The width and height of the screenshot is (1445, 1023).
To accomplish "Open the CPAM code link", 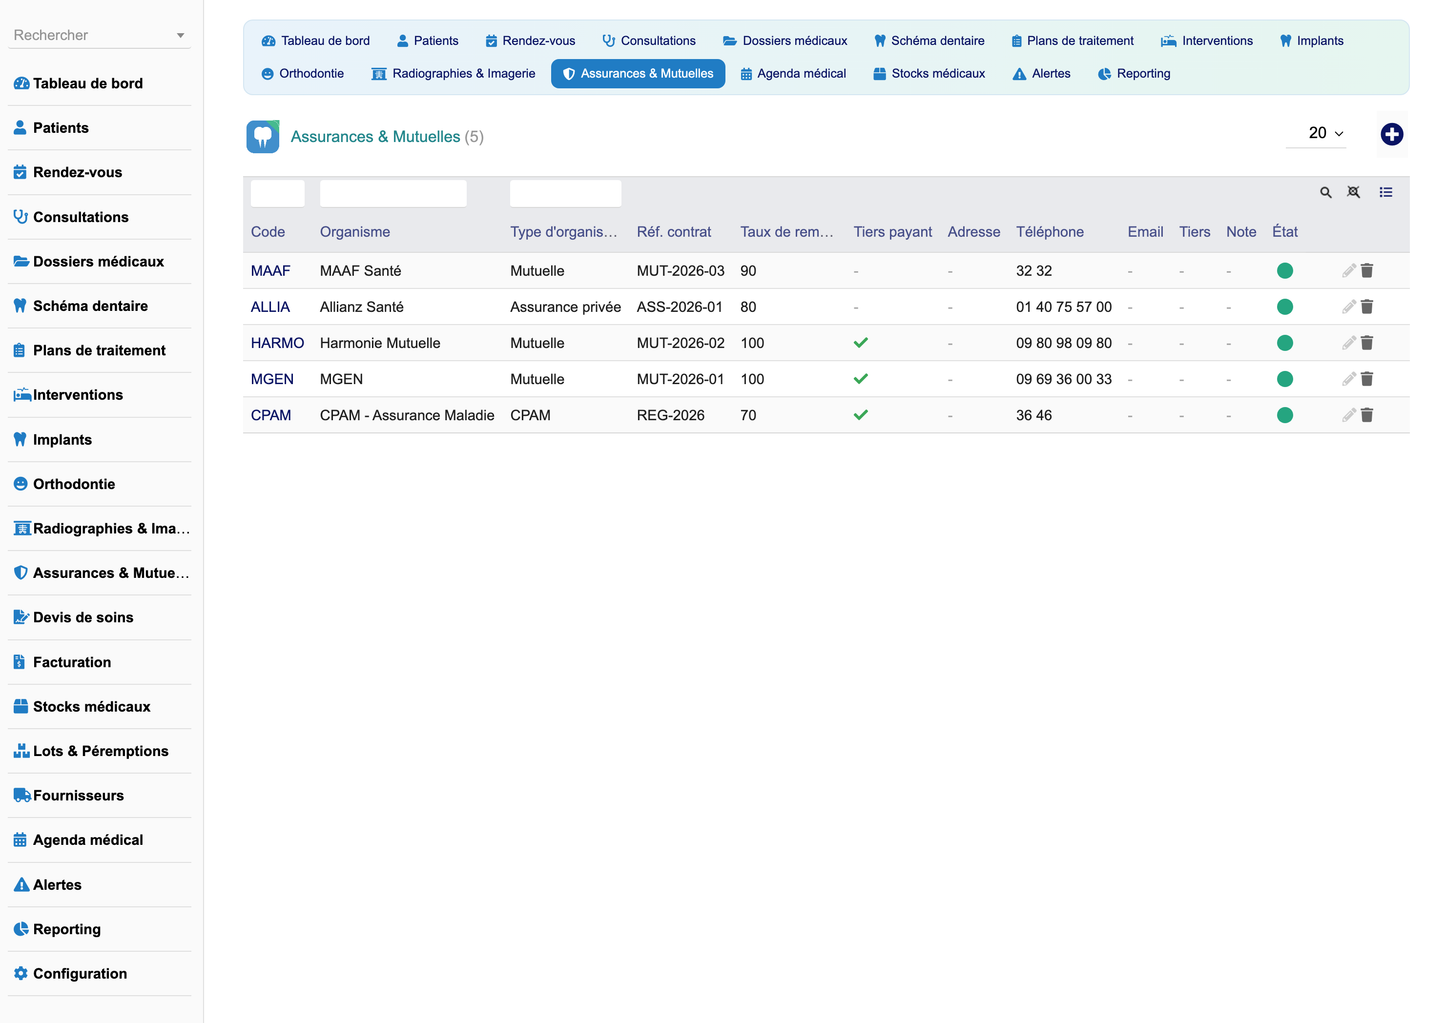I will coord(271,415).
